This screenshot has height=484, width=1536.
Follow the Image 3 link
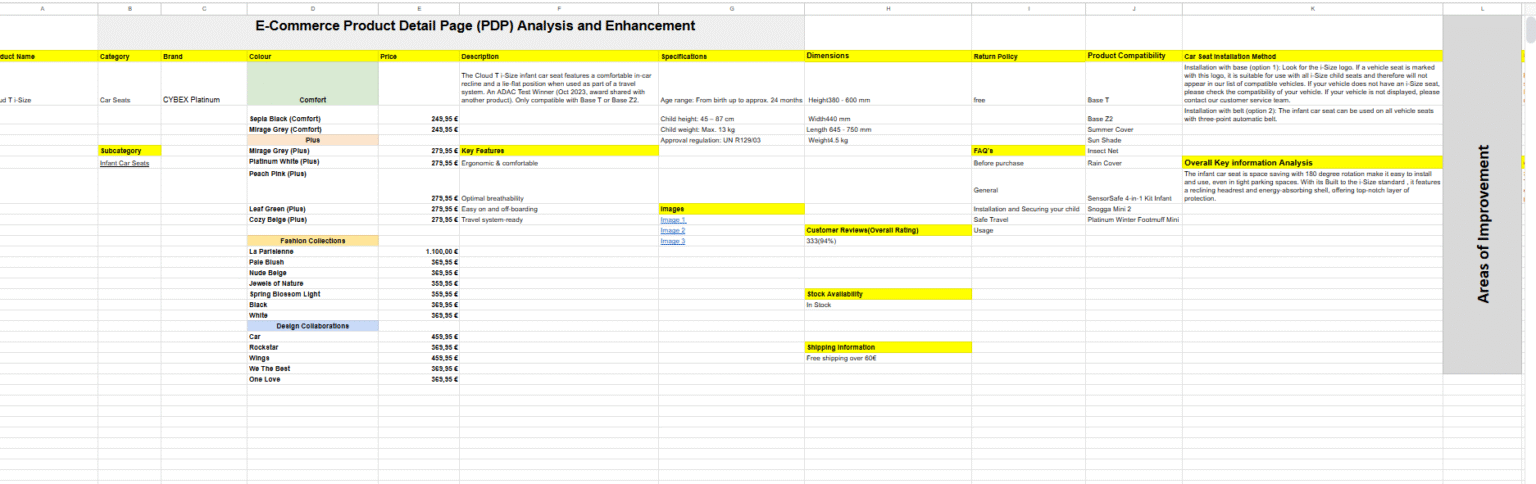673,241
